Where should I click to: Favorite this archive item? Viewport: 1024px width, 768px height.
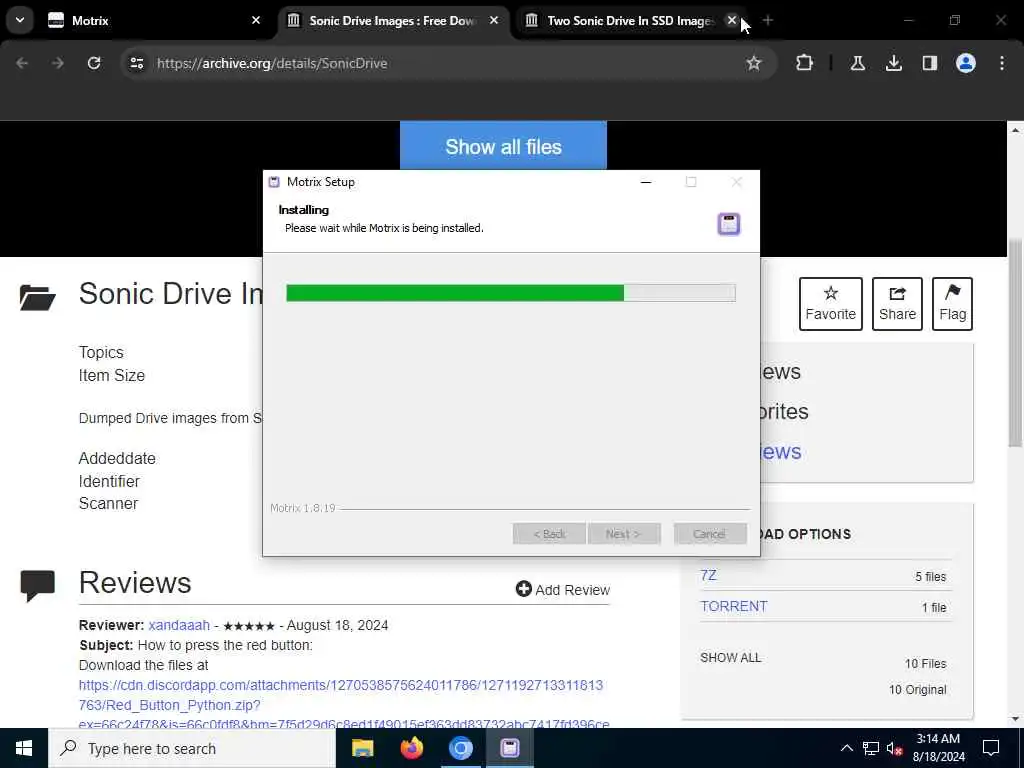pos(831,304)
